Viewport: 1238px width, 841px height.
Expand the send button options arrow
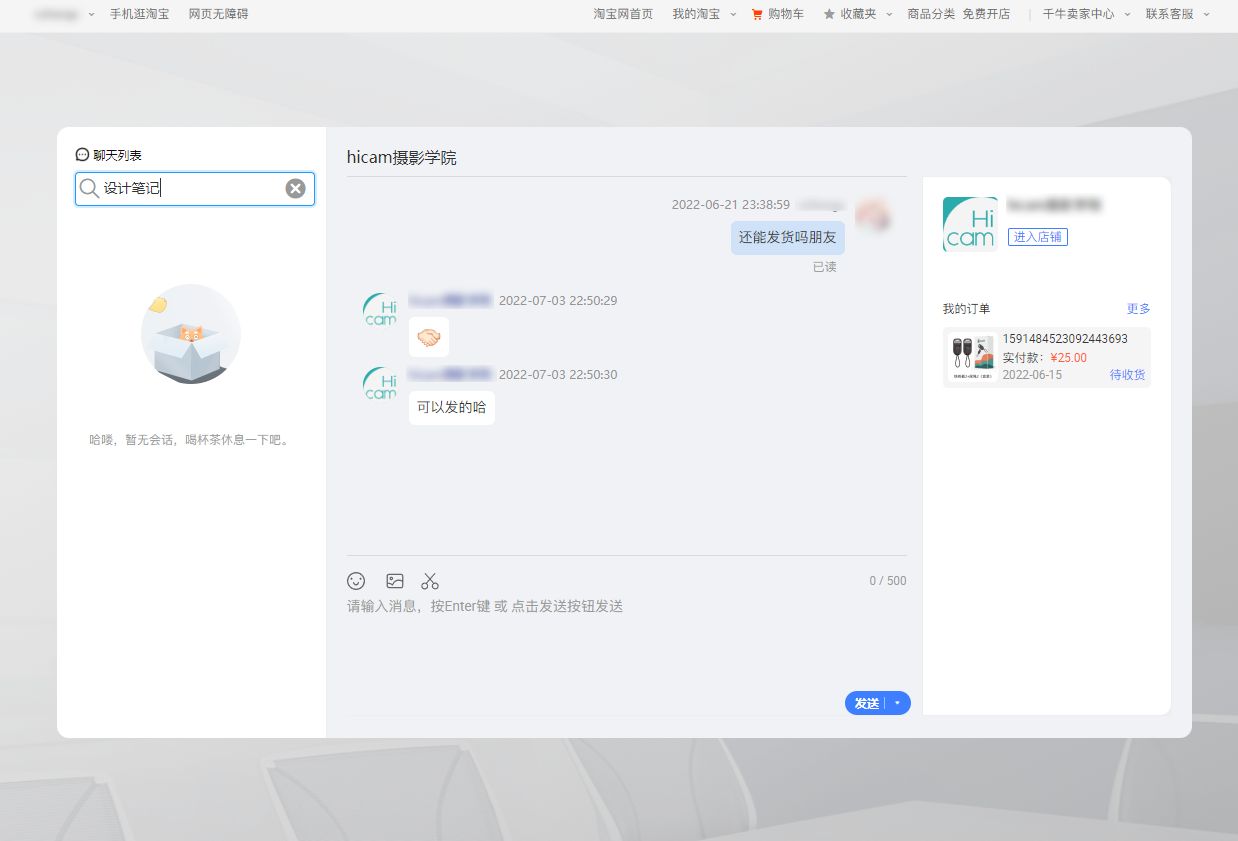(897, 703)
